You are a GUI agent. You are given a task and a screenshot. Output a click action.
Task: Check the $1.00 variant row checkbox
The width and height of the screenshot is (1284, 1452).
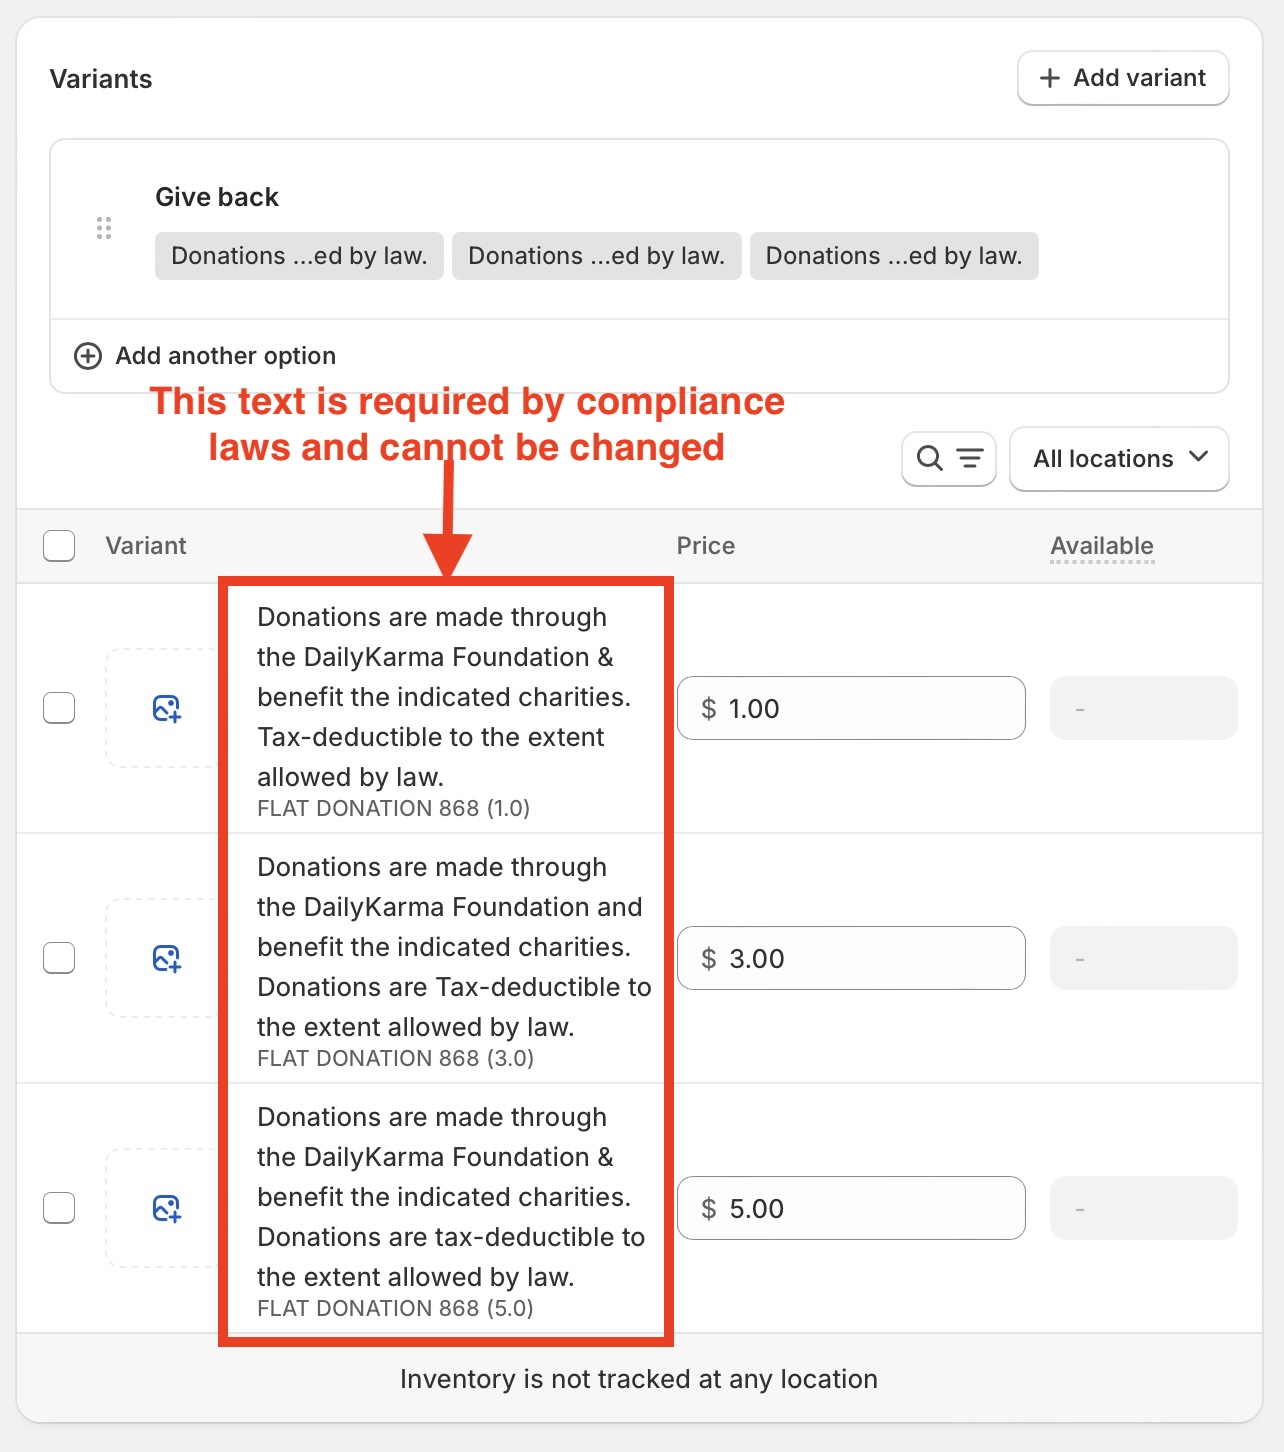coord(59,708)
